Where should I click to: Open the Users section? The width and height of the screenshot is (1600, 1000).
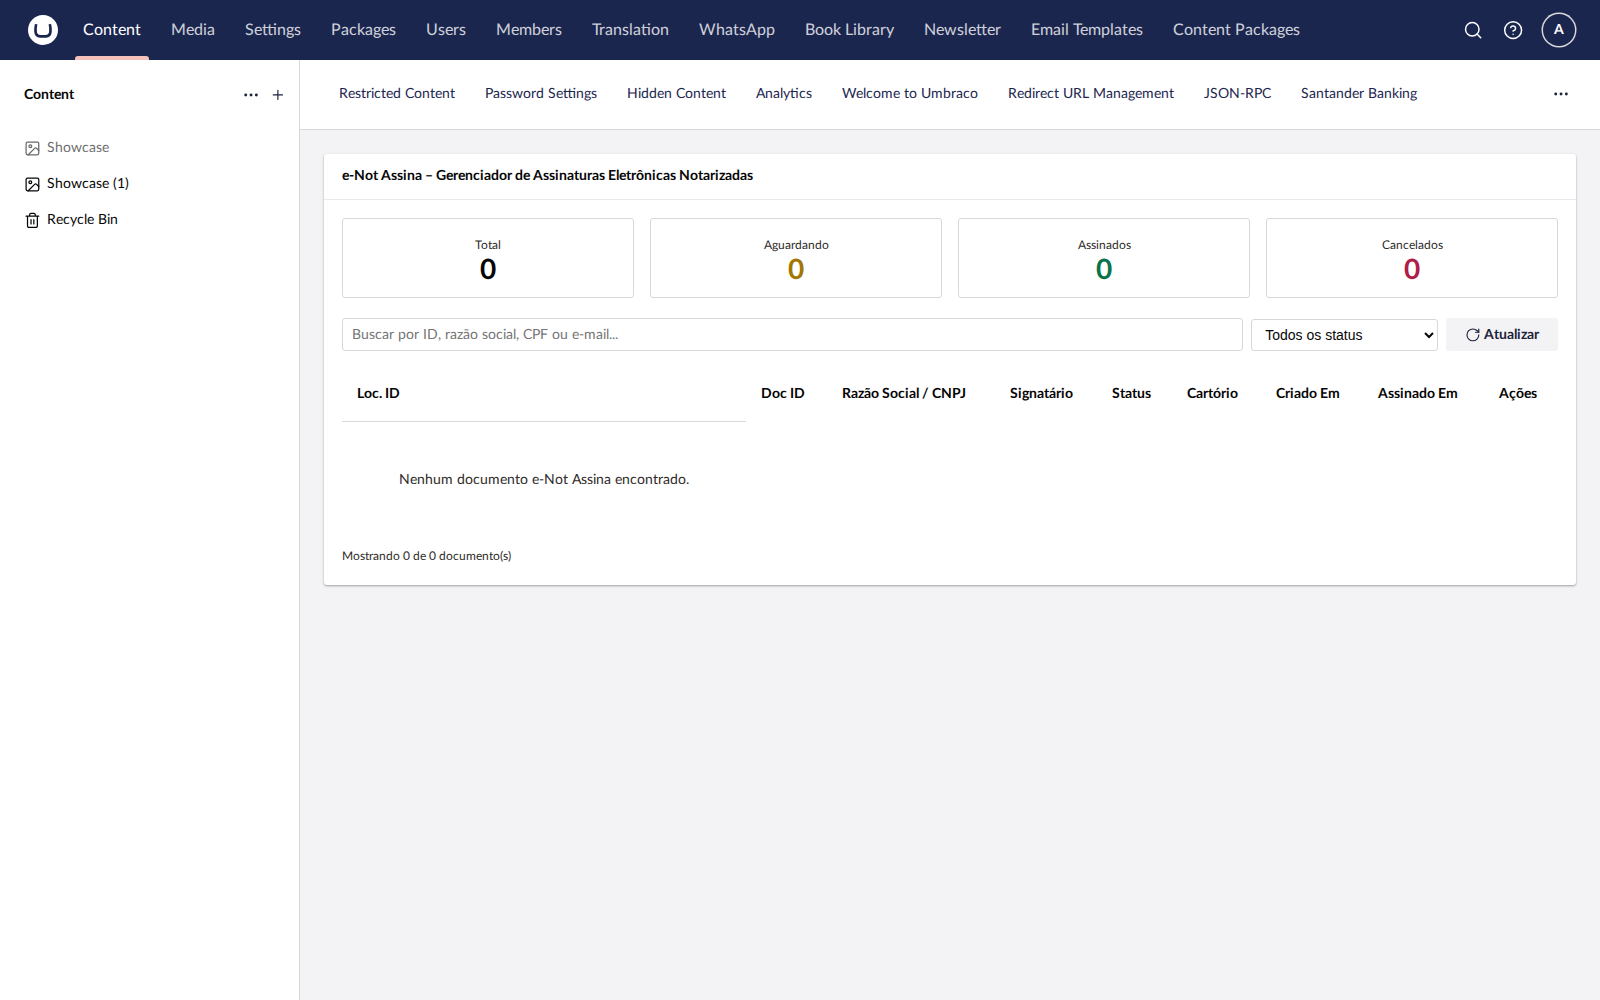[x=446, y=30]
